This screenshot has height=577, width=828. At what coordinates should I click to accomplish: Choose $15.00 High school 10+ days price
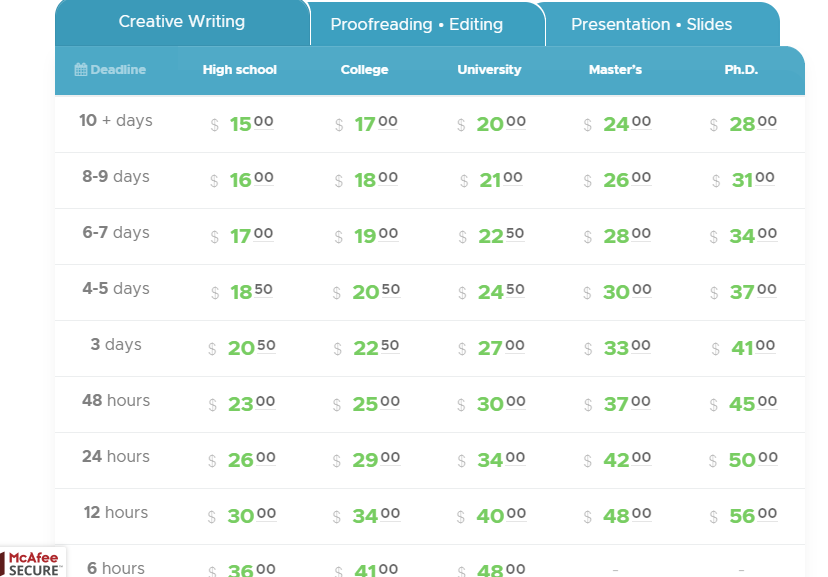(242, 124)
